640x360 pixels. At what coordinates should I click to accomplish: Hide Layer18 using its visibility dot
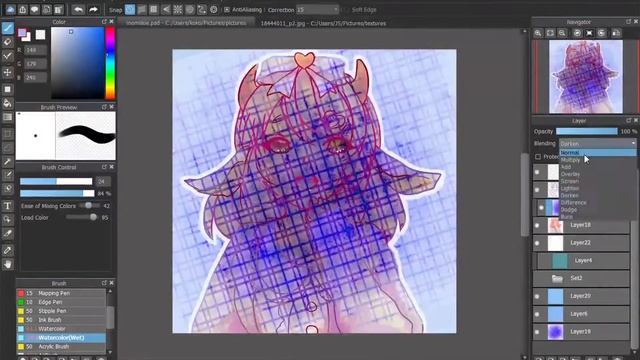point(537,225)
